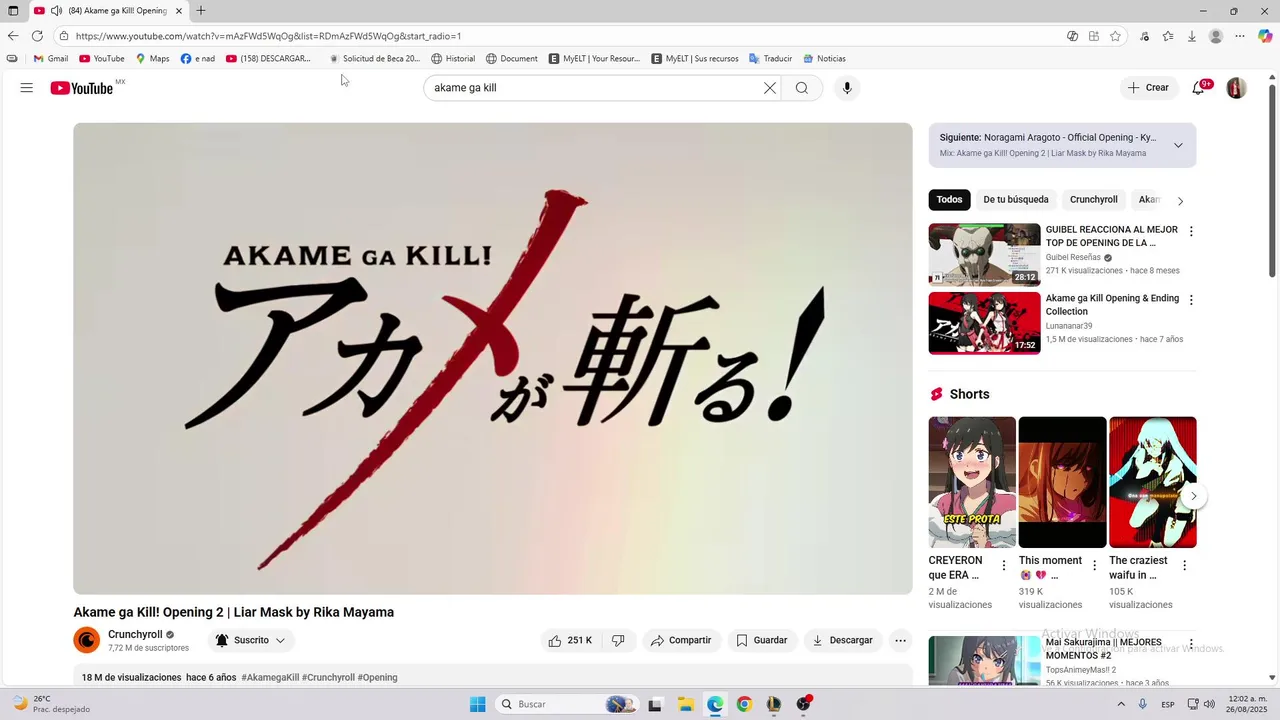Image resolution: width=1280 pixels, height=720 pixels.
Task: Open Subscribed notification options dropdown
Action: pyautogui.click(x=251, y=640)
